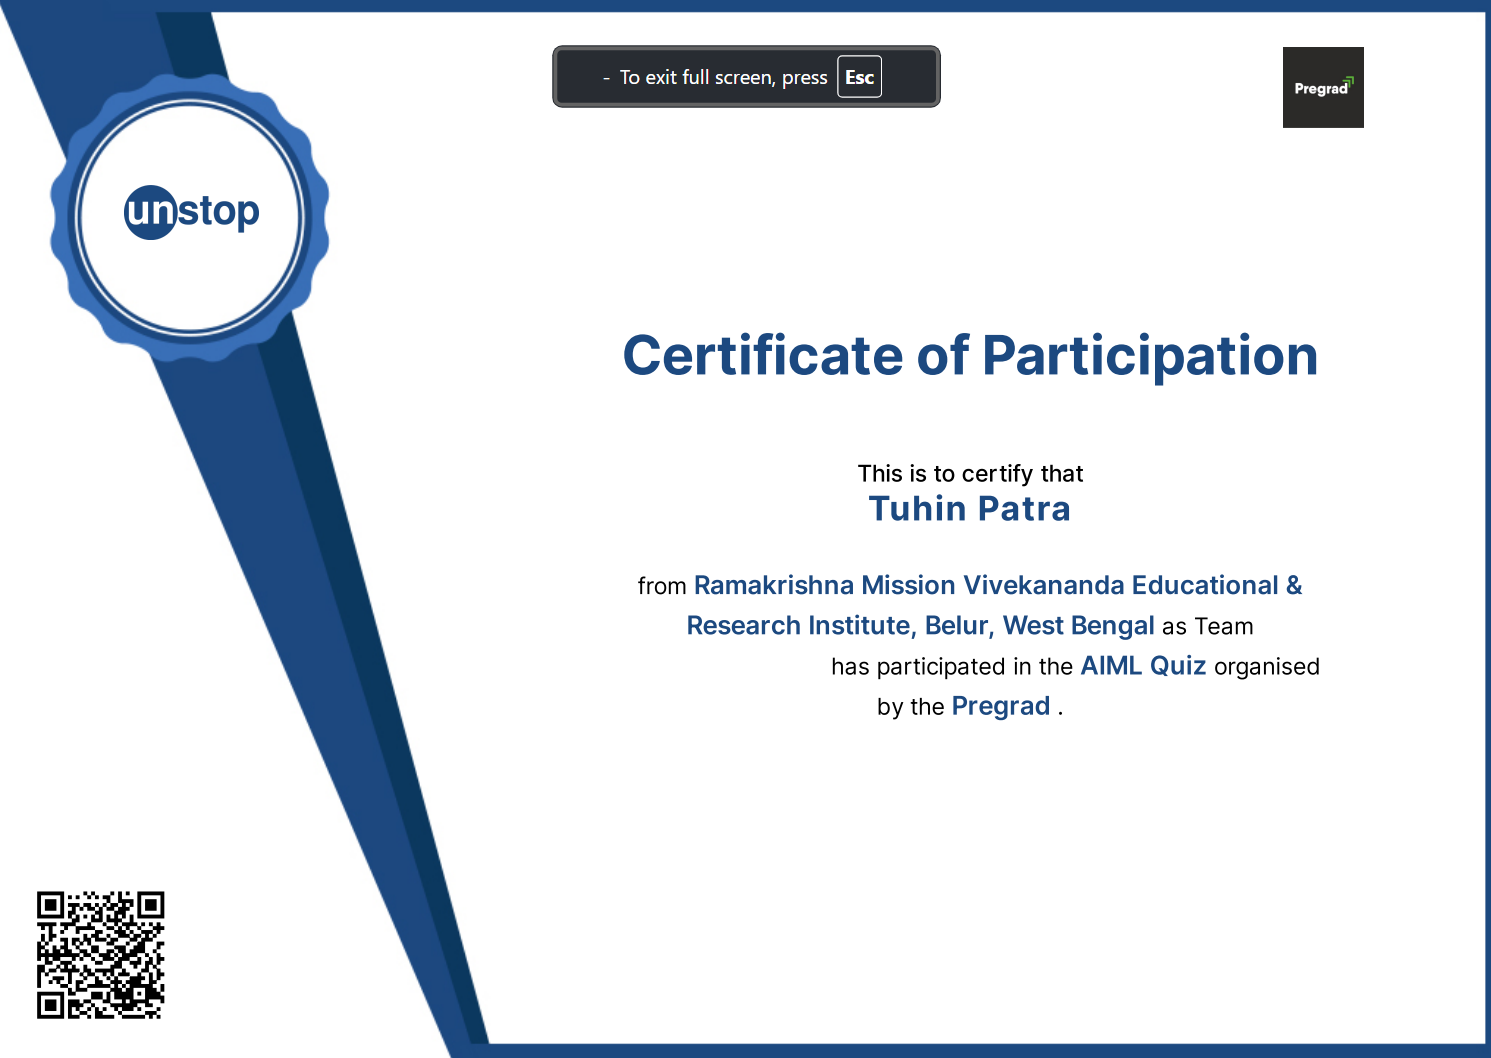This screenshot has height=1058, width=1491.
Task: Click the "un" circle in Unstop logo
Action: click(150, 212)
